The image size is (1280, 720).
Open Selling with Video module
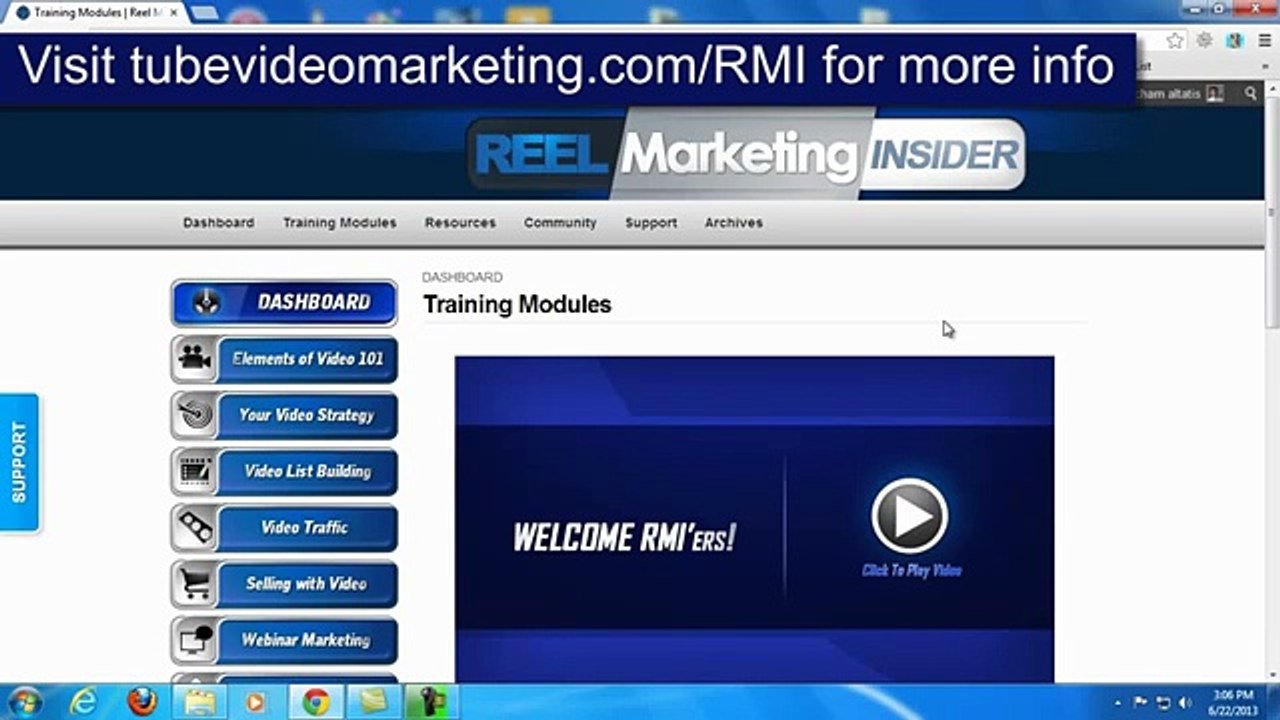pos(284,584)
